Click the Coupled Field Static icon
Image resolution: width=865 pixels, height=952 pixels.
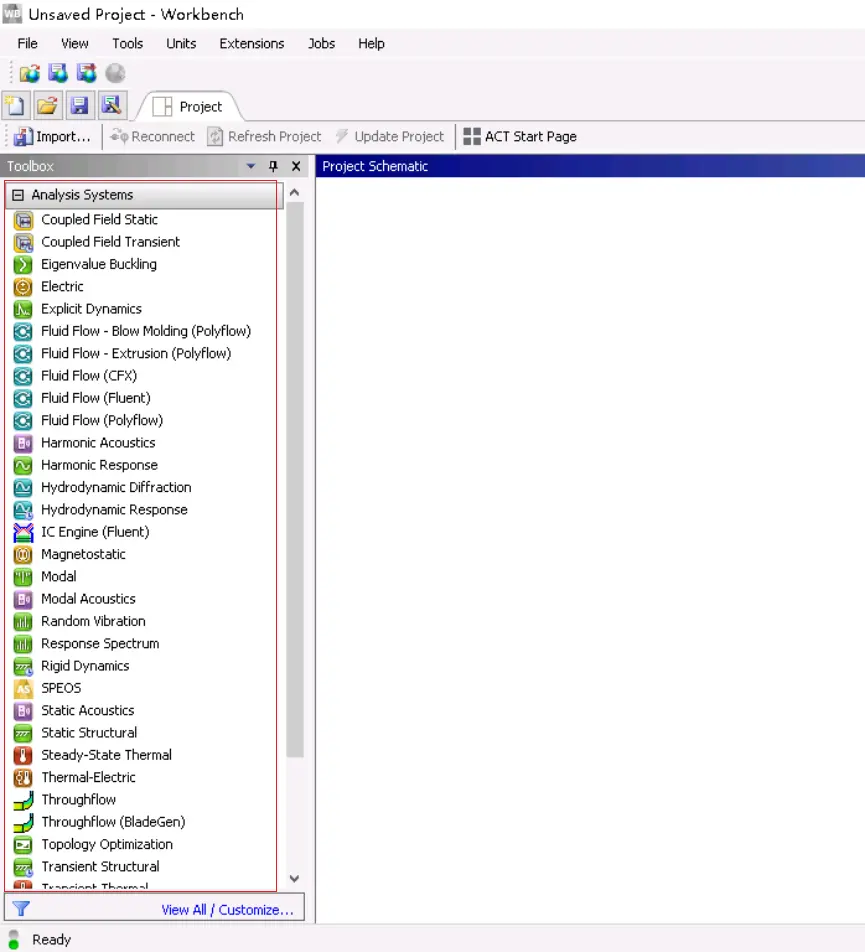click(x=23, y=220)
